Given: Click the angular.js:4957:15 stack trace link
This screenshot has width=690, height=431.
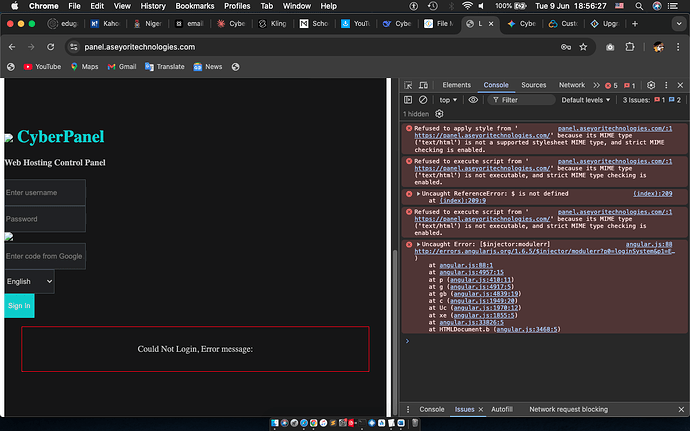Looking at the screenshot, I should pyautogui.click(x=471, y=273).
